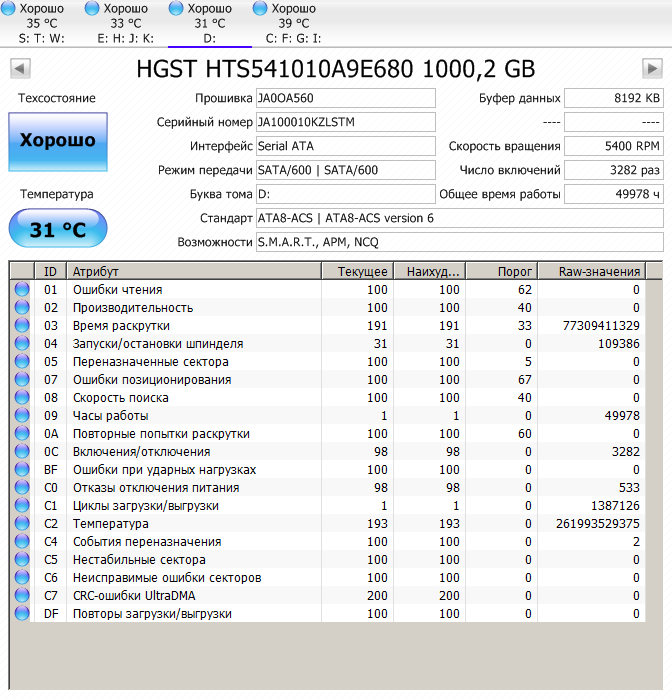Viewport: 672px width, 699px height.
Task: Open the S: T: W: disk tab
Action: [41, 24]
